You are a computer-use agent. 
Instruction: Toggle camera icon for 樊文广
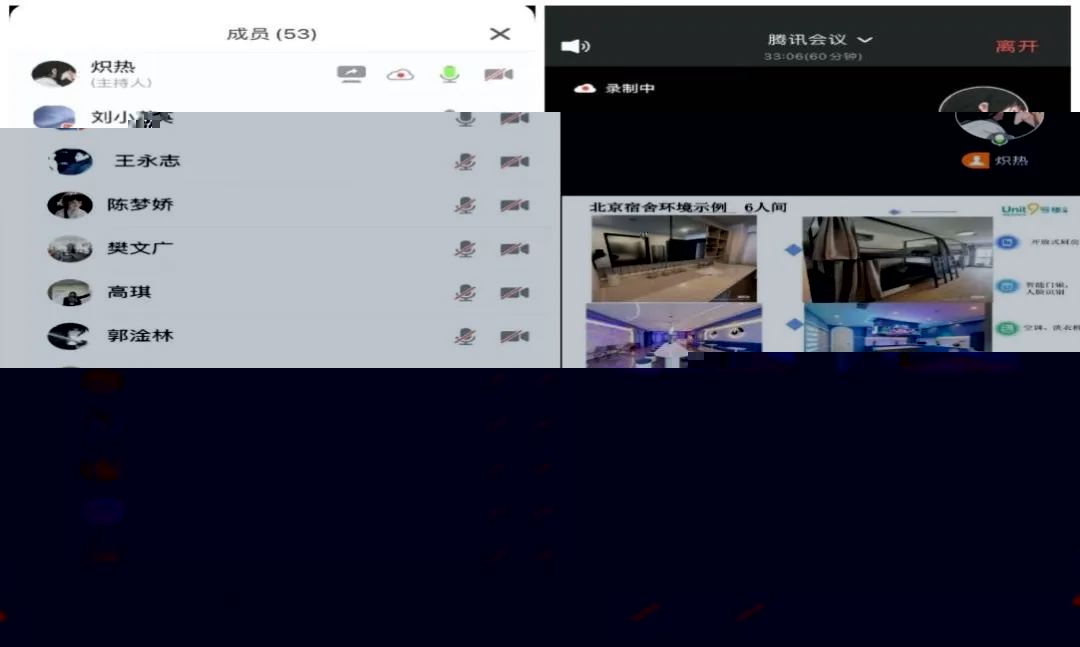pos(515,249)
